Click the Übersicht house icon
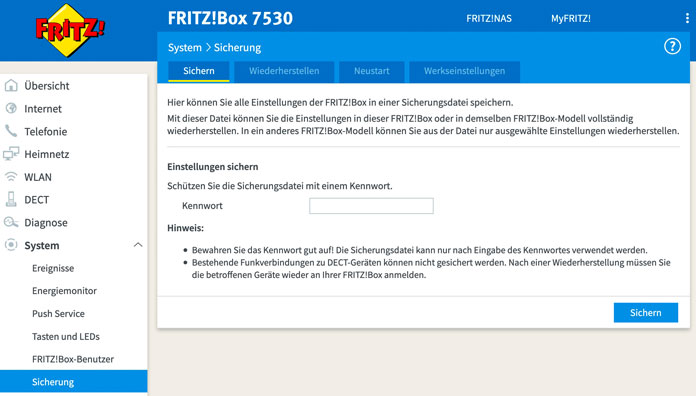The height and width of the screenshot is (396, 696). 11,85
